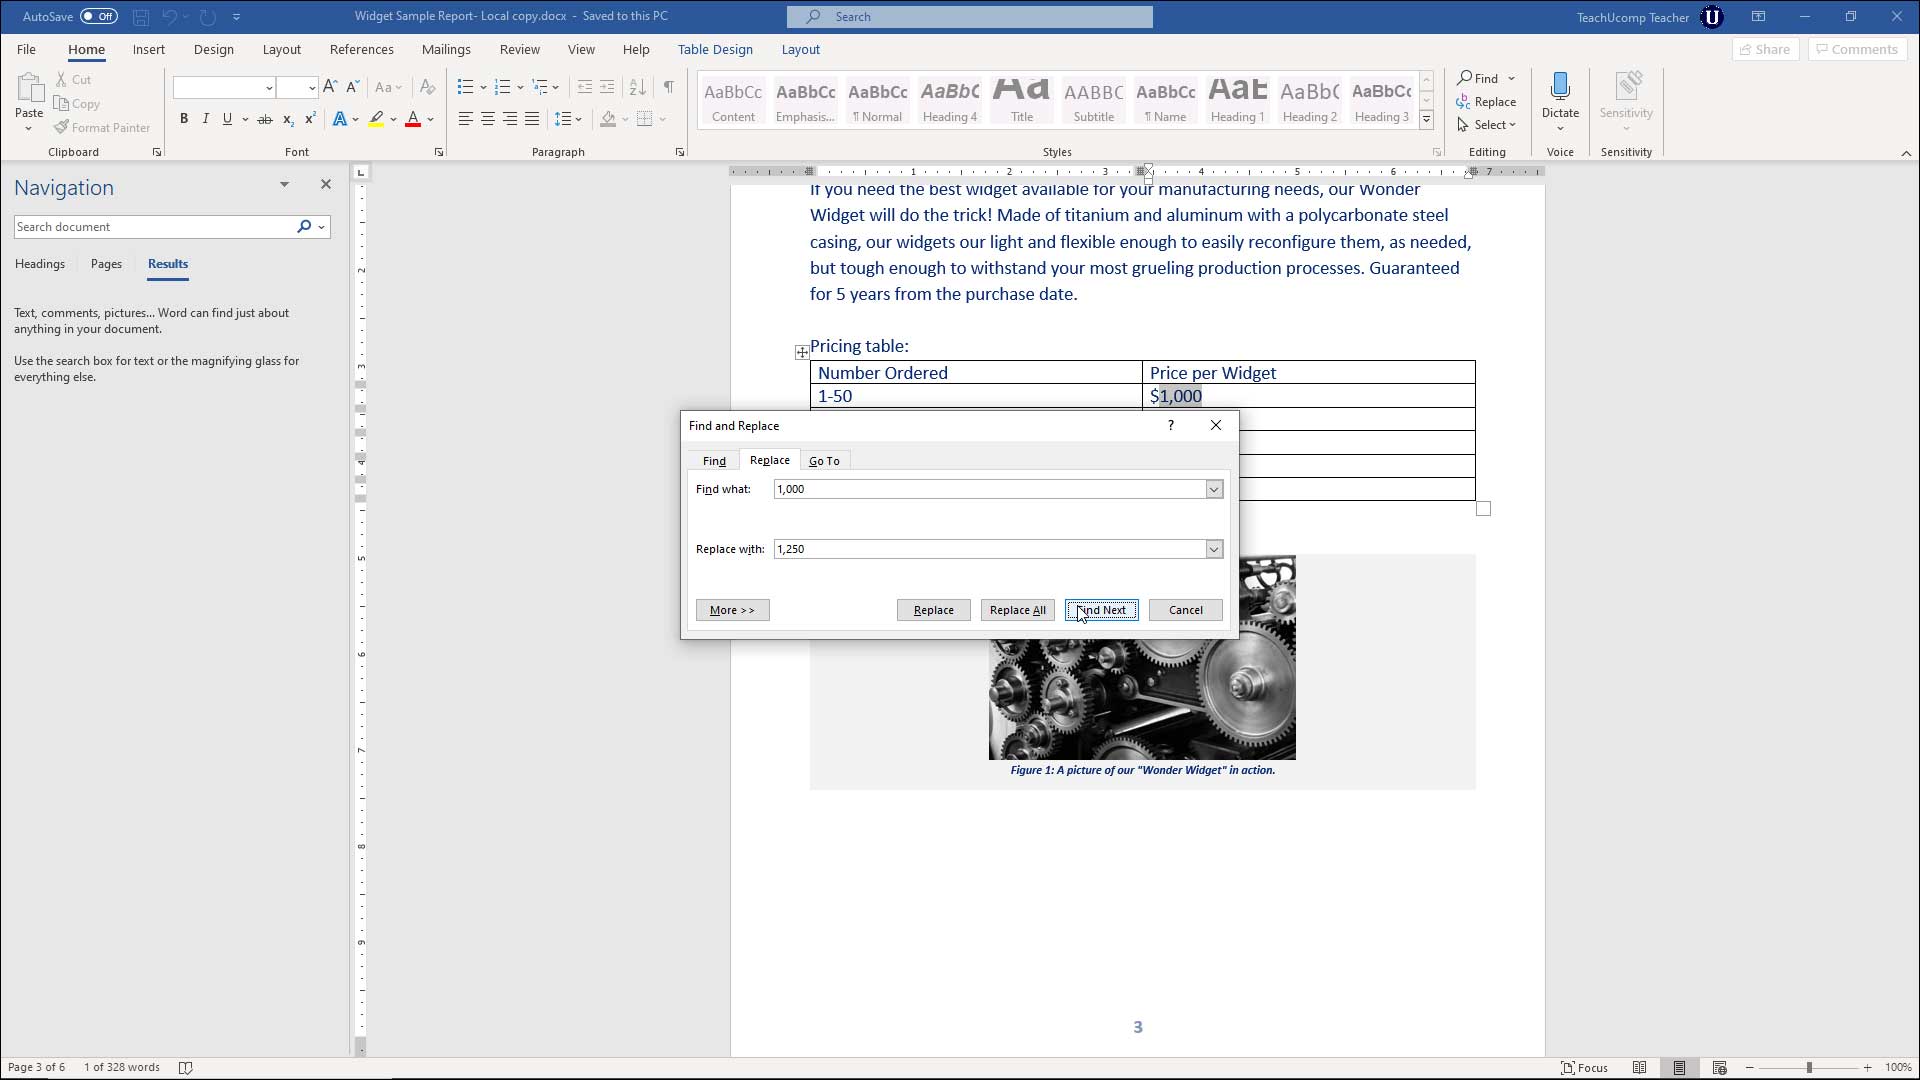
Task: Expand the font size dropdown
Action: pyautogui.click(x=312, y=88)
